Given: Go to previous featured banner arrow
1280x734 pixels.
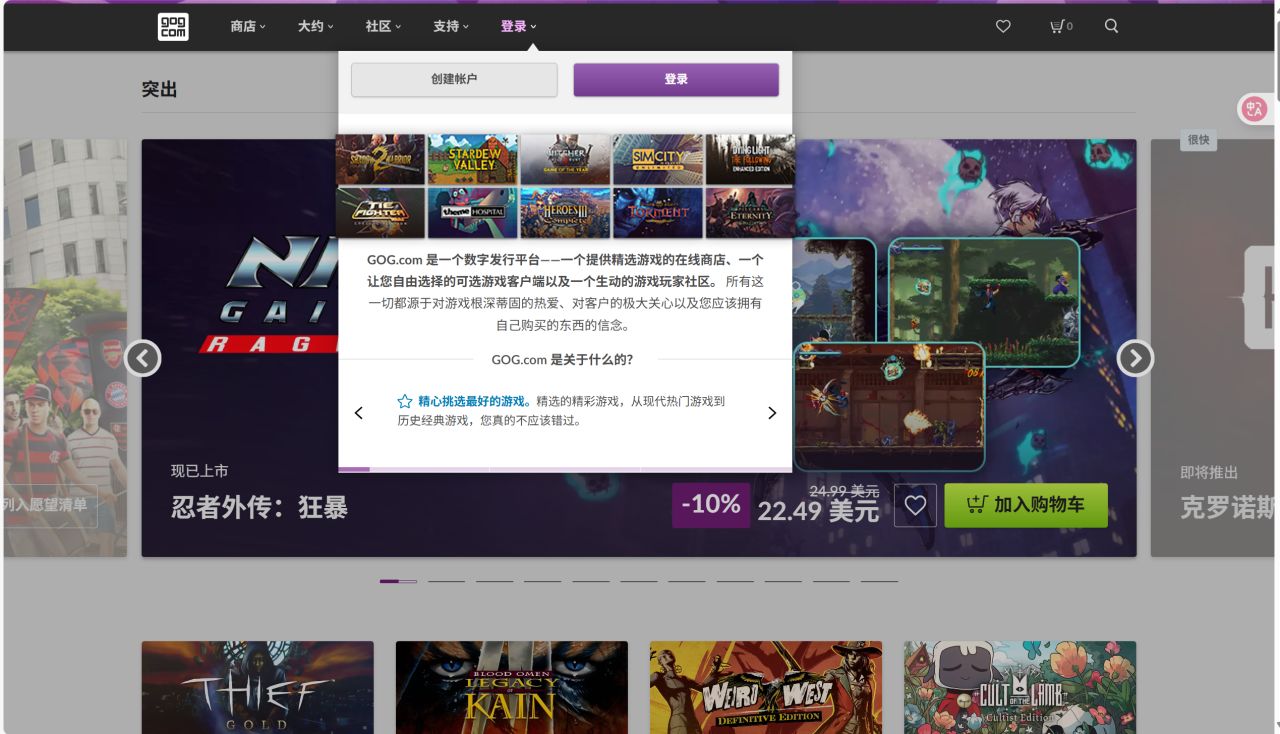Looking at the screenshot, I should [143, 358].
